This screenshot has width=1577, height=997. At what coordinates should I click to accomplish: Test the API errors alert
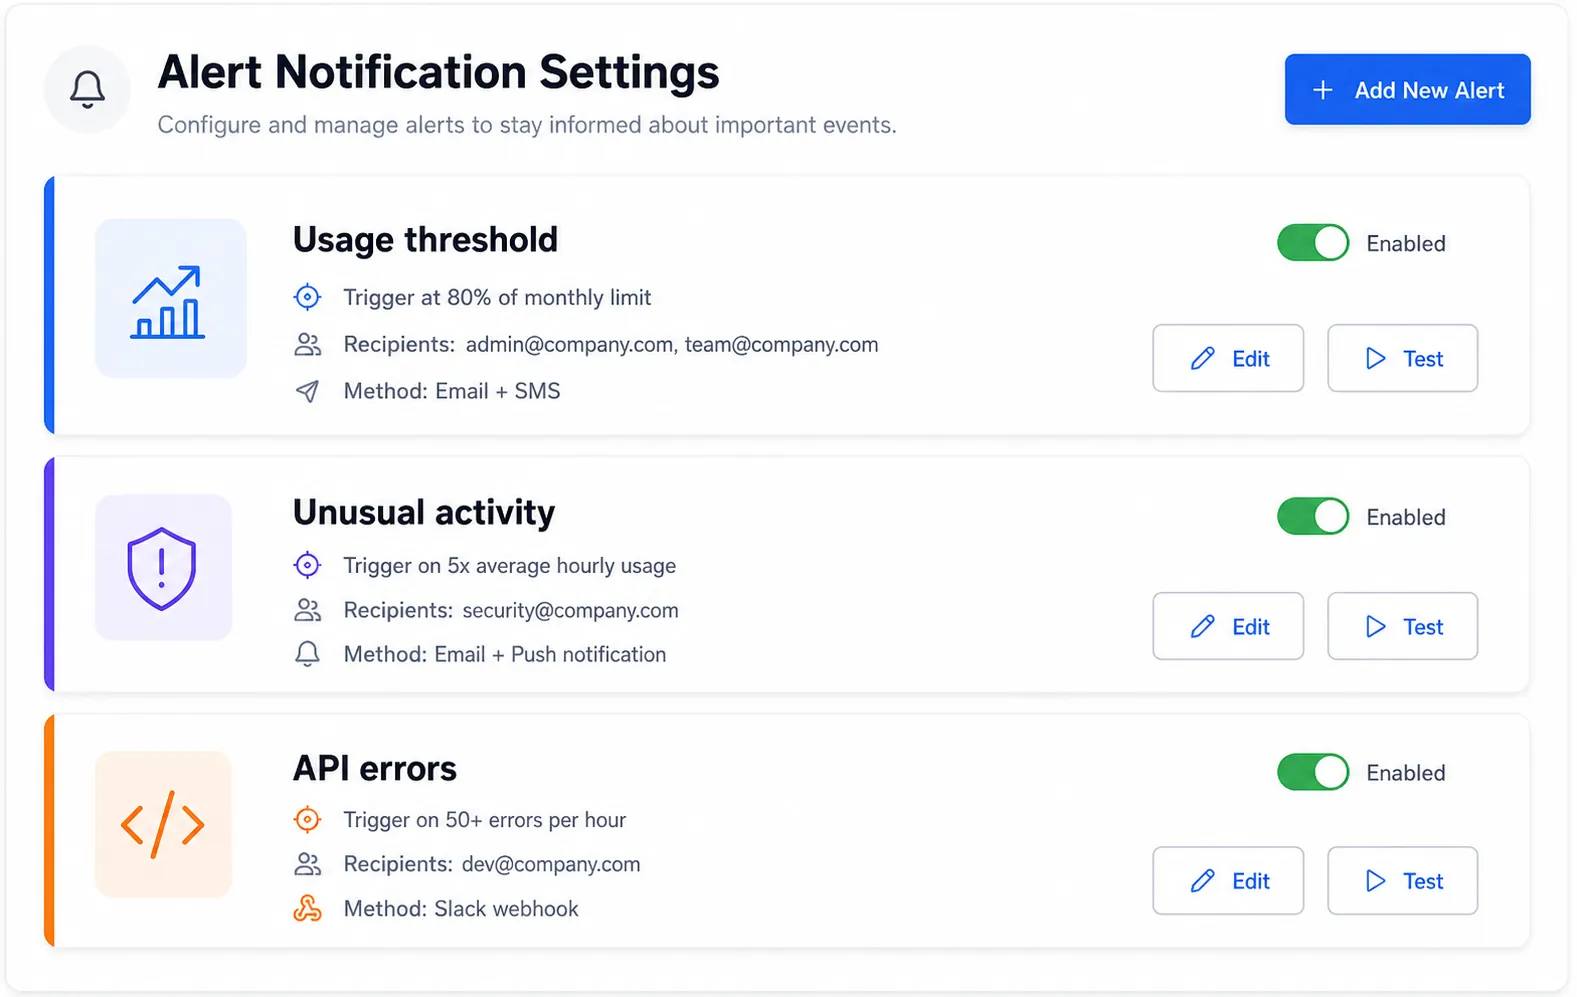(x=1402, y=881)
